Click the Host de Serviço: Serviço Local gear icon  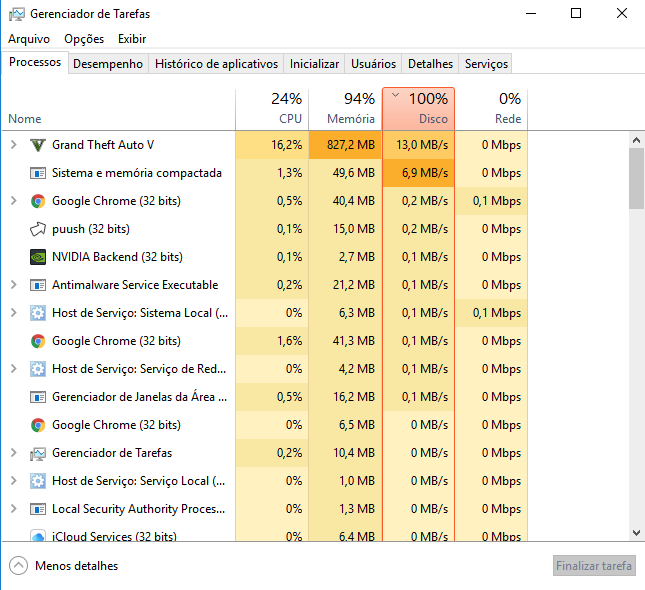pos(38,481)
